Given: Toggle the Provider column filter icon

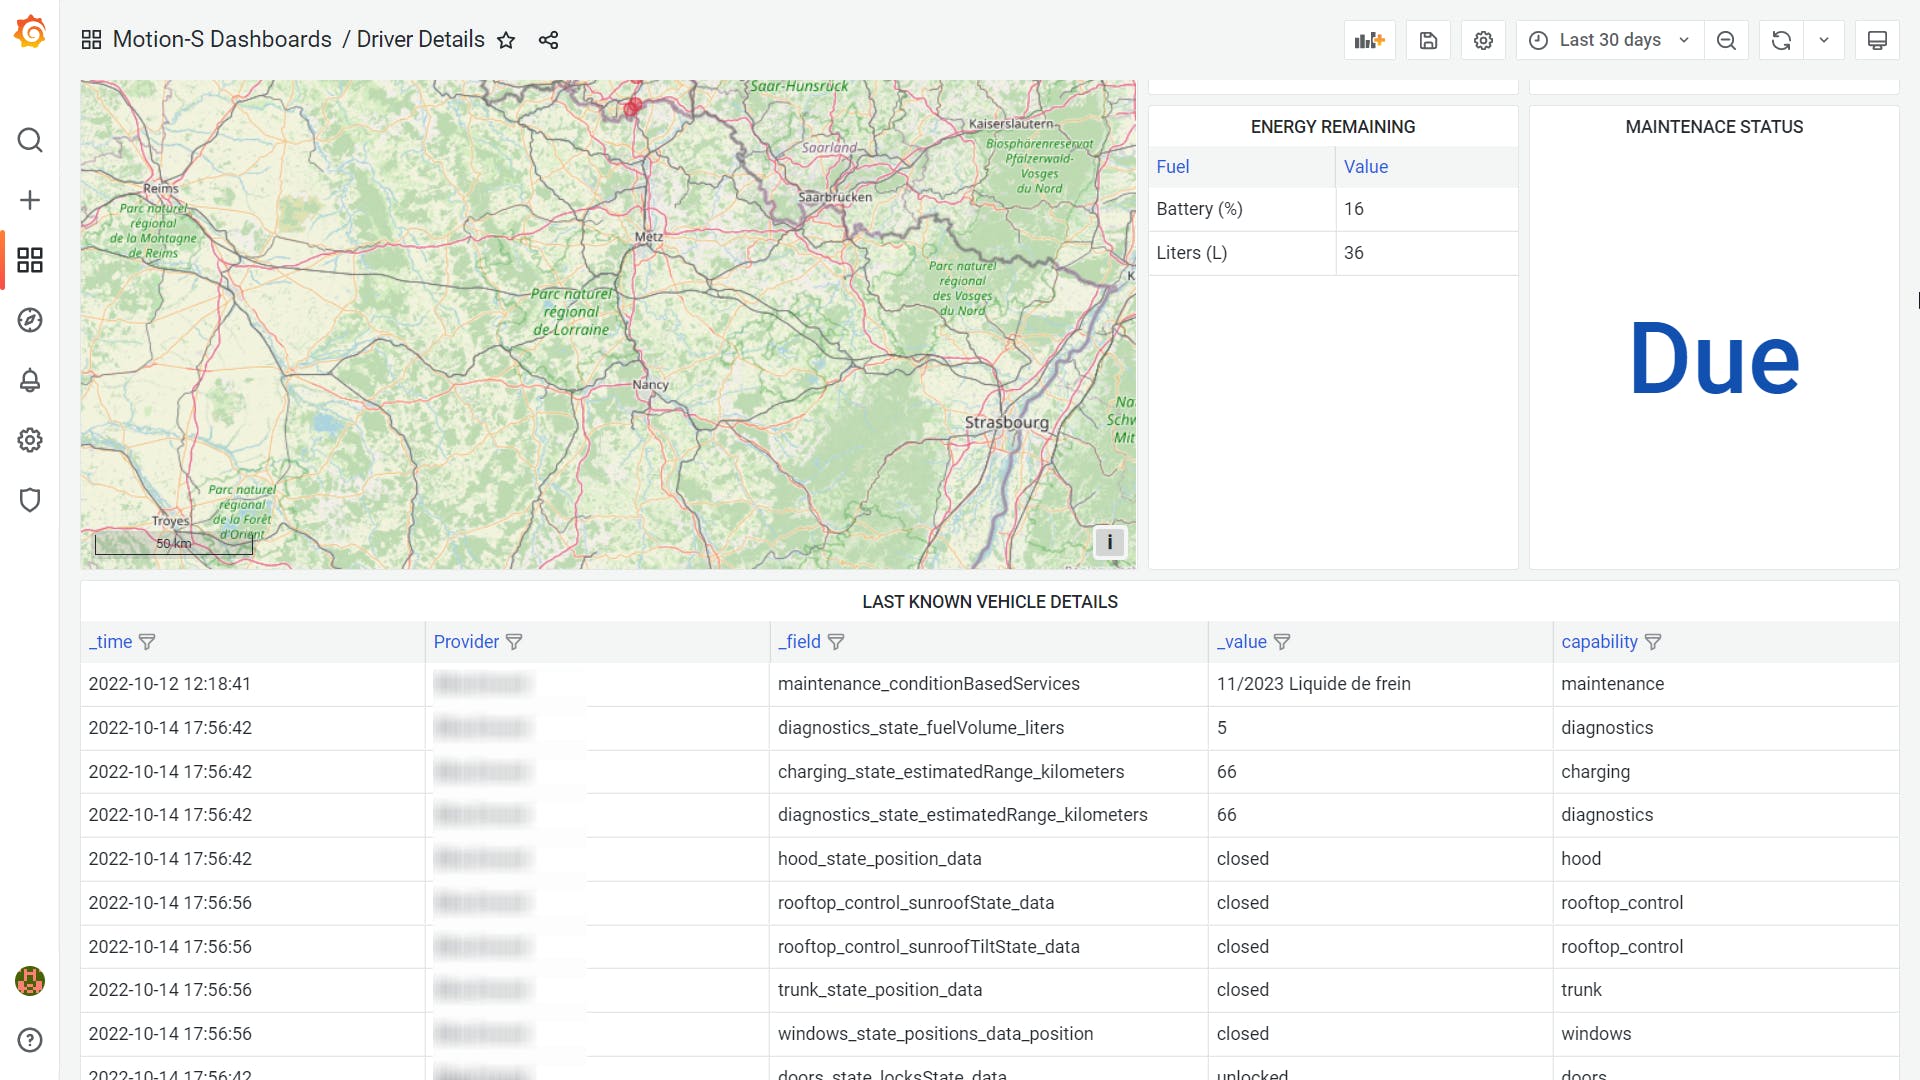Looking at the screenshot, I should coord(514,642).
